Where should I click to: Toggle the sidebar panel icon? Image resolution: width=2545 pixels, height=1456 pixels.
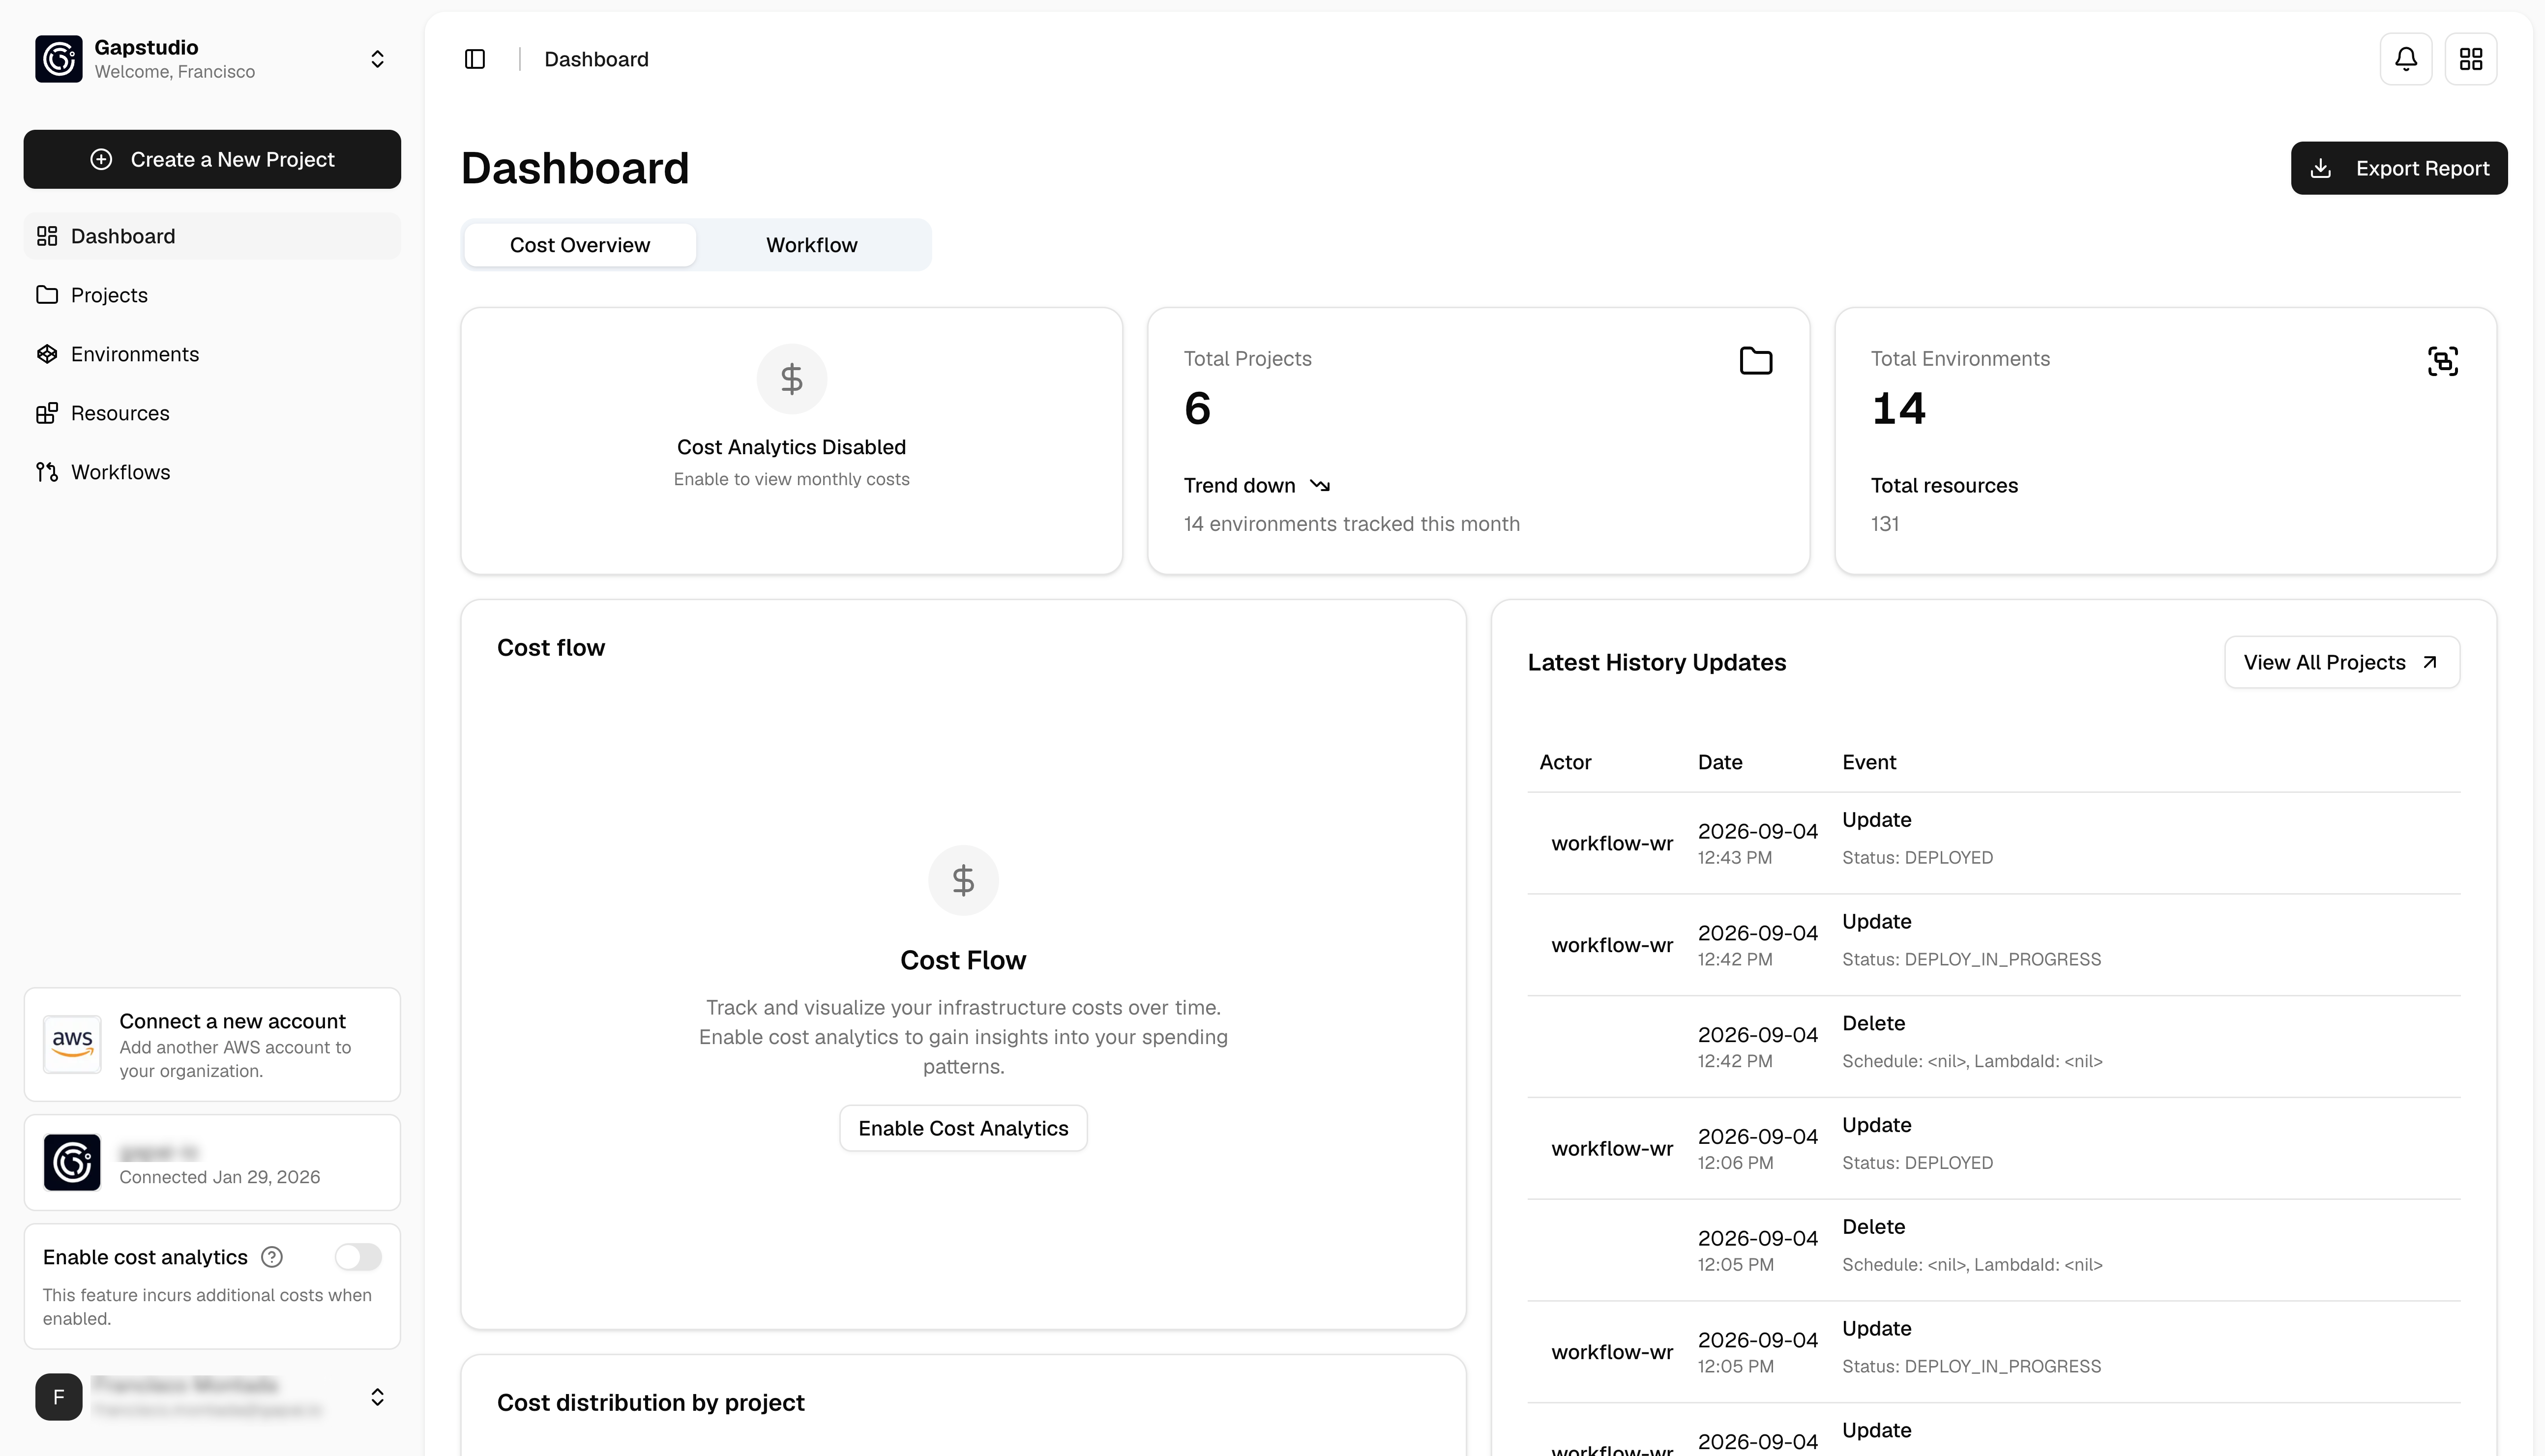475,59
